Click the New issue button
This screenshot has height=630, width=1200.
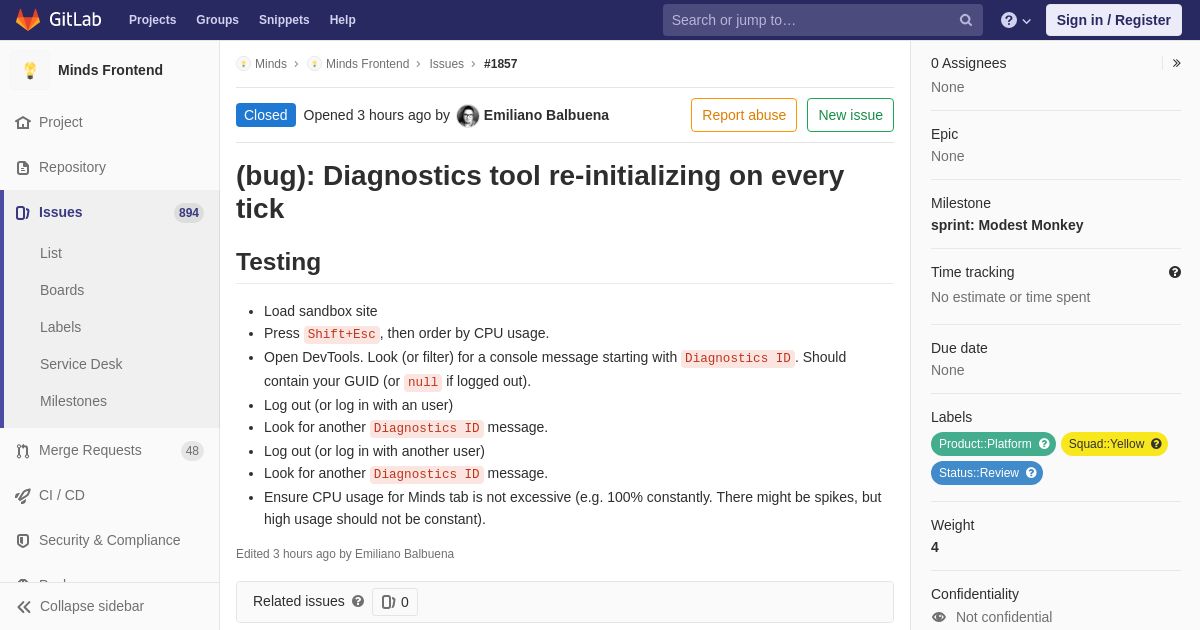[850, 115]
